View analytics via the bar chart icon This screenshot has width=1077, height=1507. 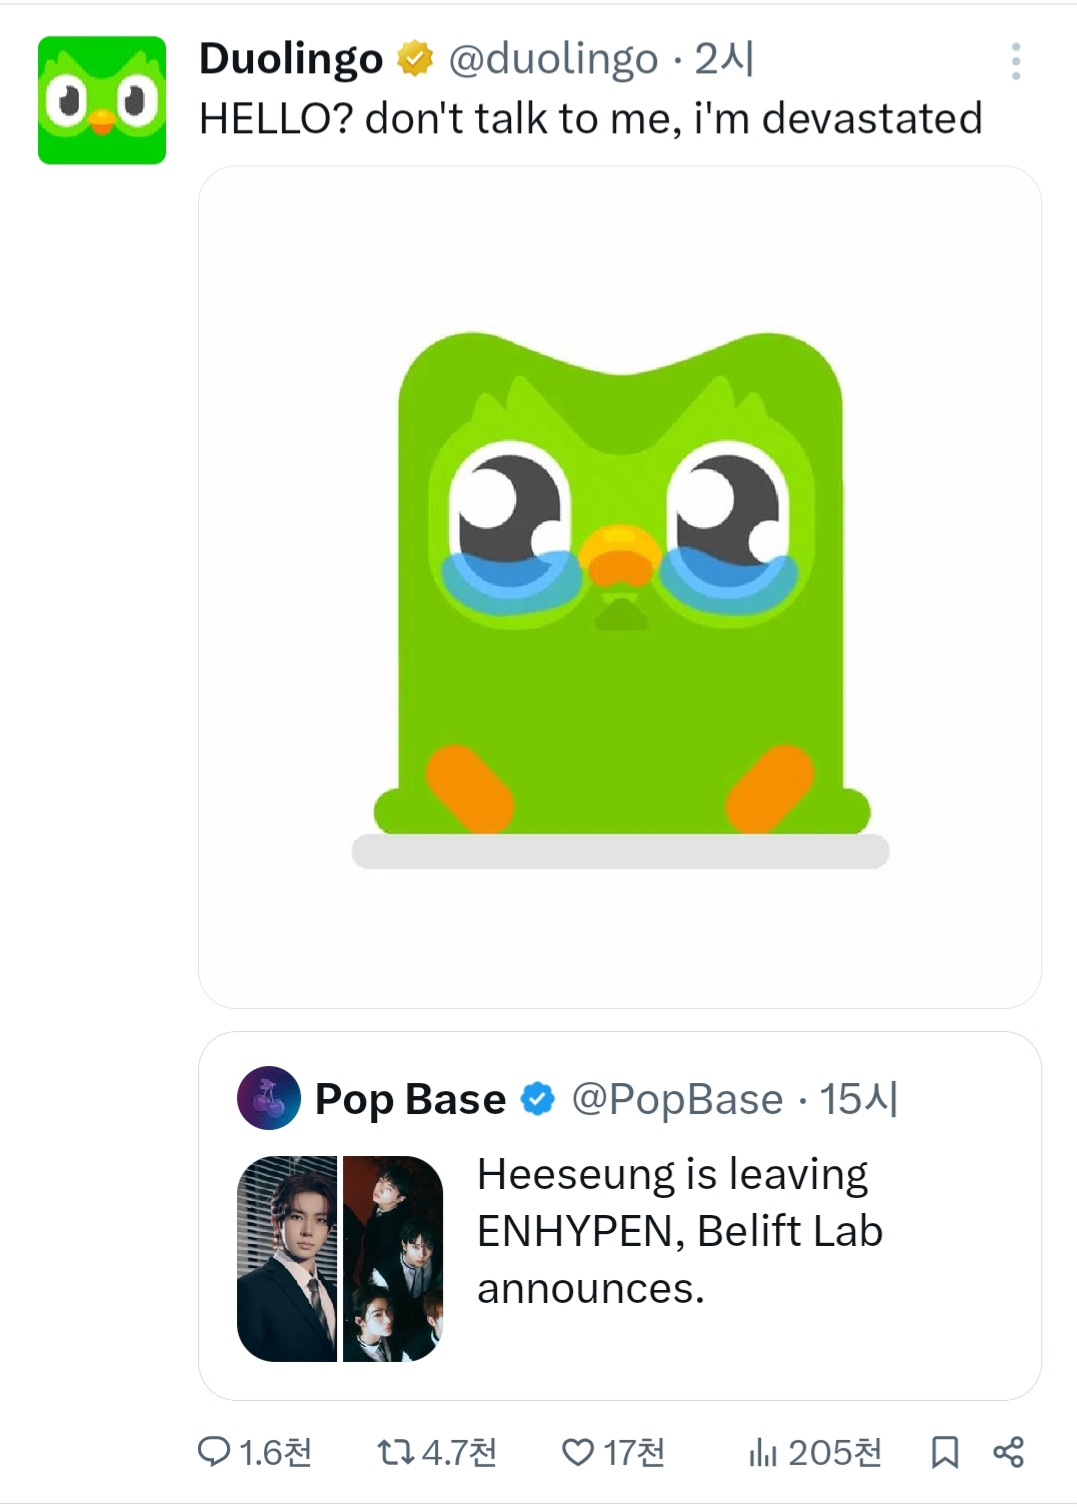click(763, 1451)
